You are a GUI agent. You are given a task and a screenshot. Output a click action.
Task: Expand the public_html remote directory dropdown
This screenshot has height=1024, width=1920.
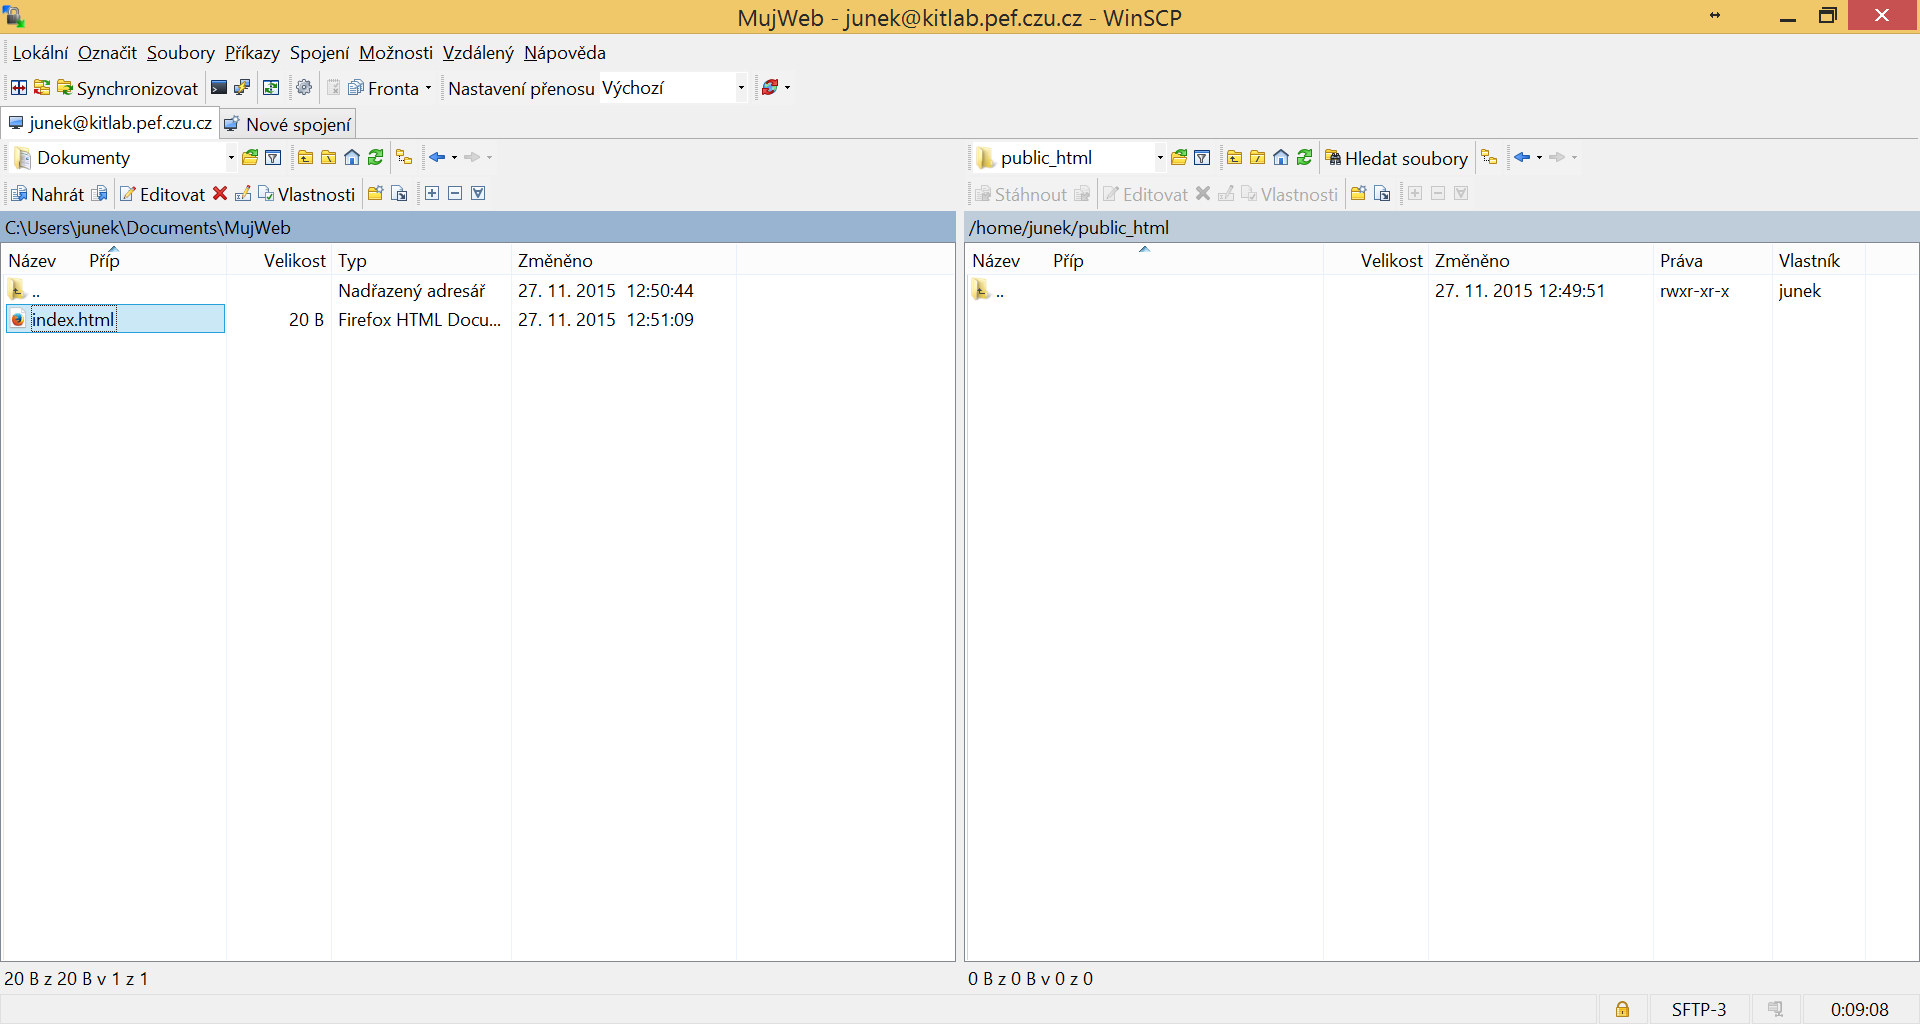tap(1160, 158)
